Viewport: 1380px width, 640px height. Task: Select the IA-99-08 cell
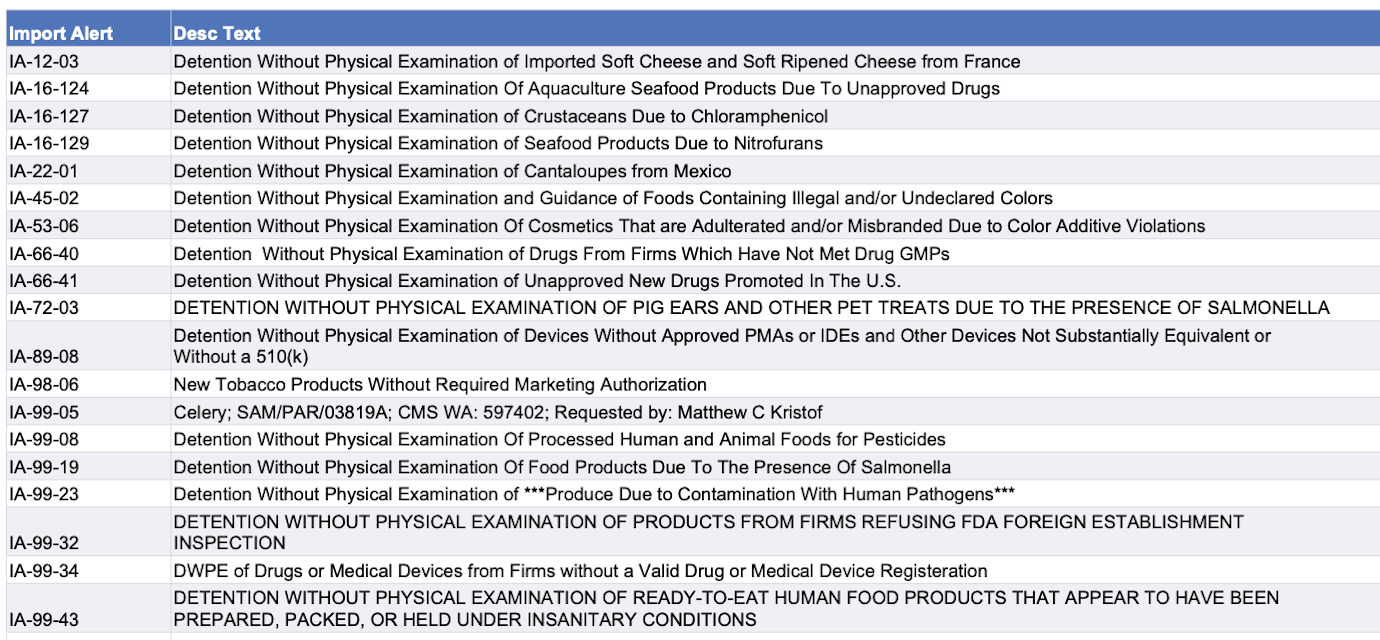pos(43,439)
